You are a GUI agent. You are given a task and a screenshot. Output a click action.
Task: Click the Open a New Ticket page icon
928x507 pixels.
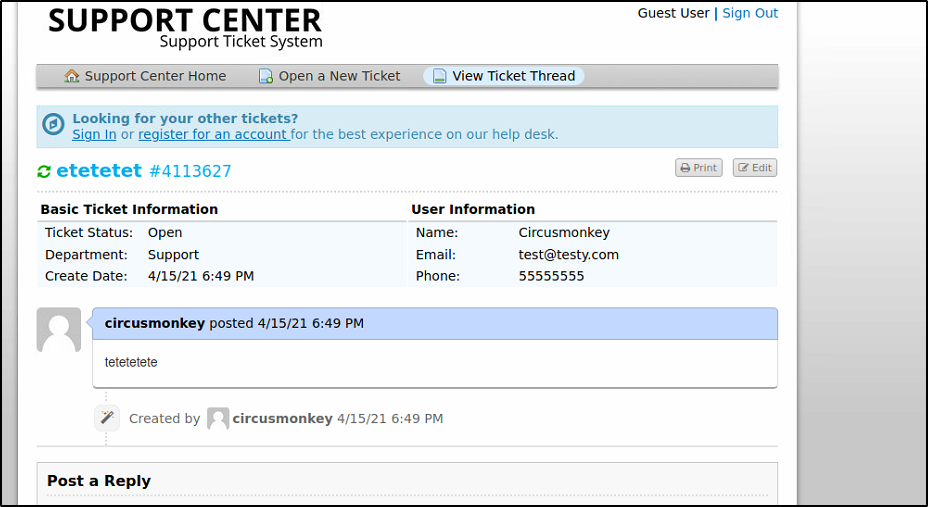(x=266, y=76)
